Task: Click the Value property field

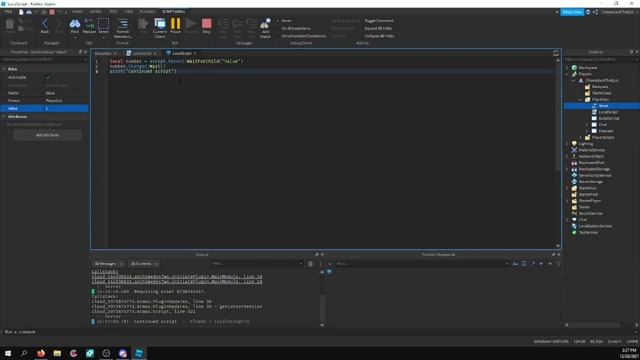Action: [66, 108]
